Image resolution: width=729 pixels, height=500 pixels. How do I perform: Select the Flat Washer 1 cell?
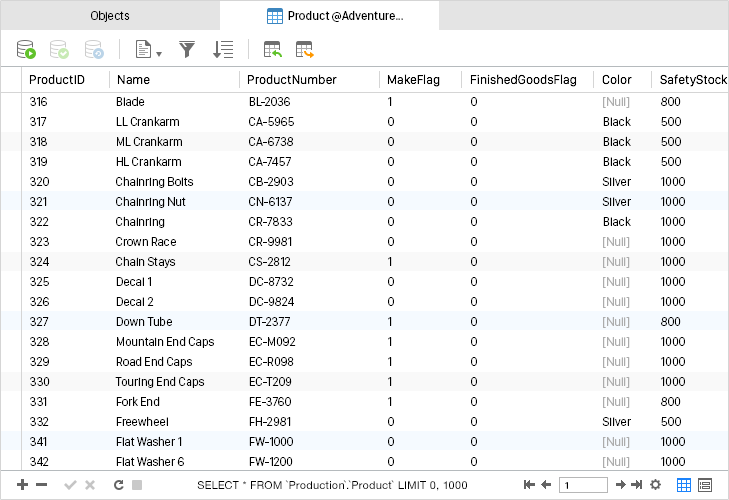149,442
